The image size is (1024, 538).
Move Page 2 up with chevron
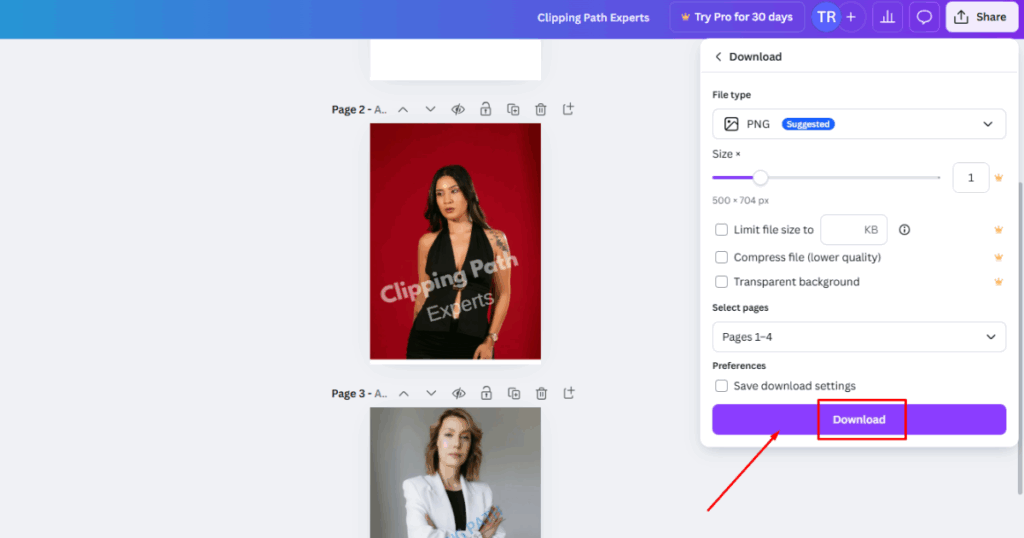pyautogui.click(x=403, y=110)
